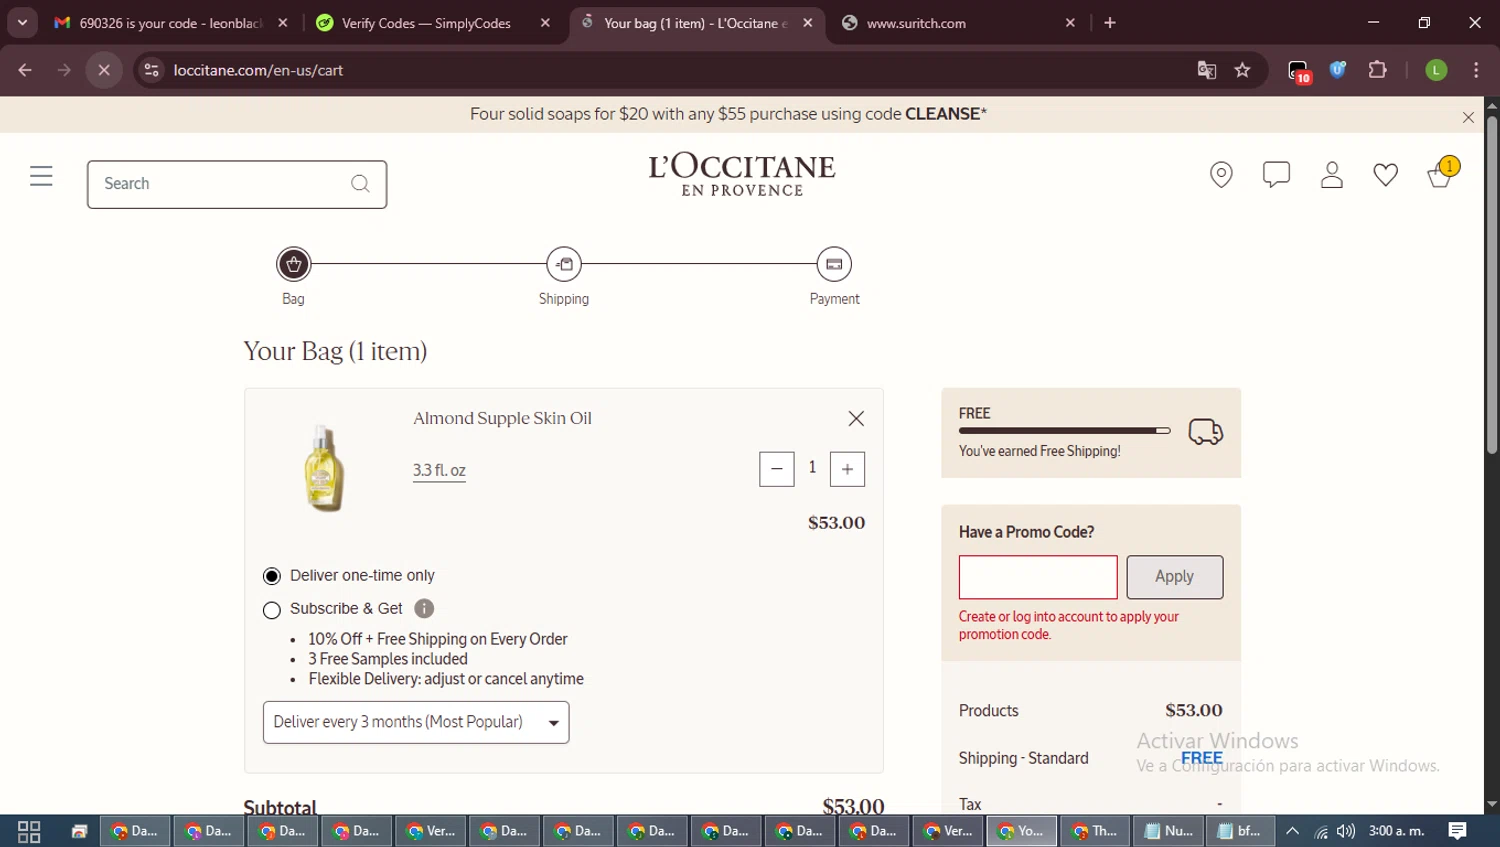Increase quantity with the plus button
The image size is (1500, 847).
[x=847, y=469]
